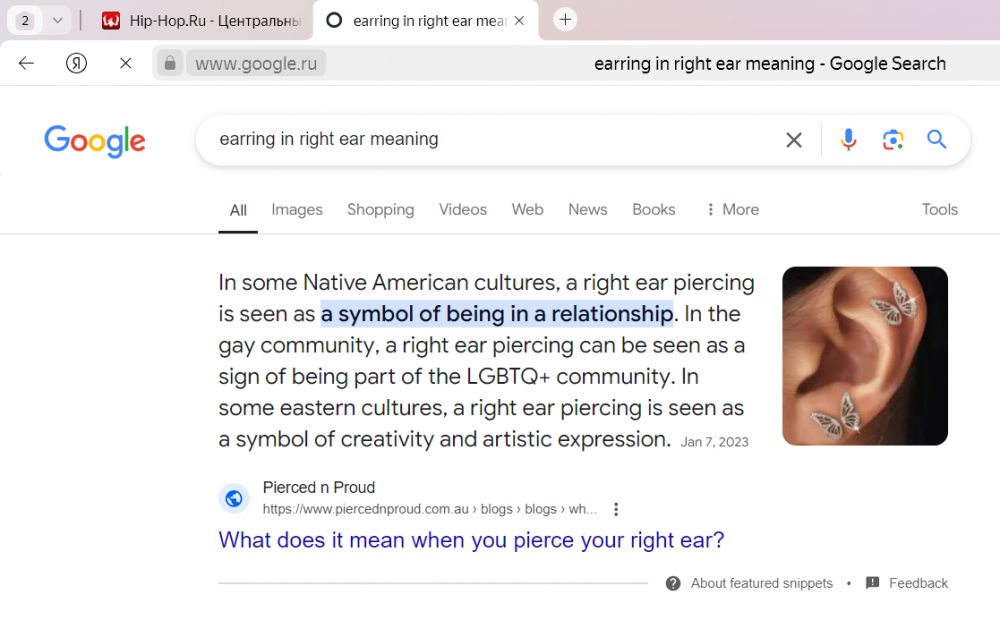The height and width of the screenshot is (620, 1000).
Task: Go back to the previous page
Action: (26, 63)
